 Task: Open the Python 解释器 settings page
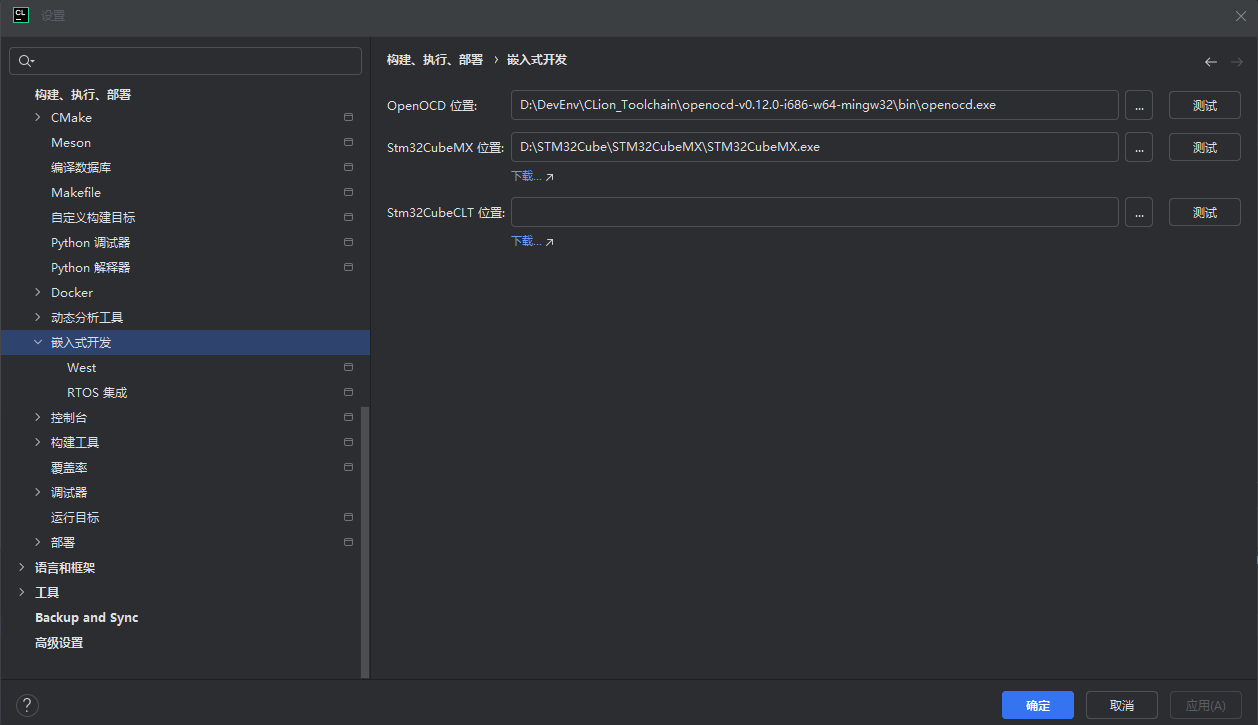91,267
